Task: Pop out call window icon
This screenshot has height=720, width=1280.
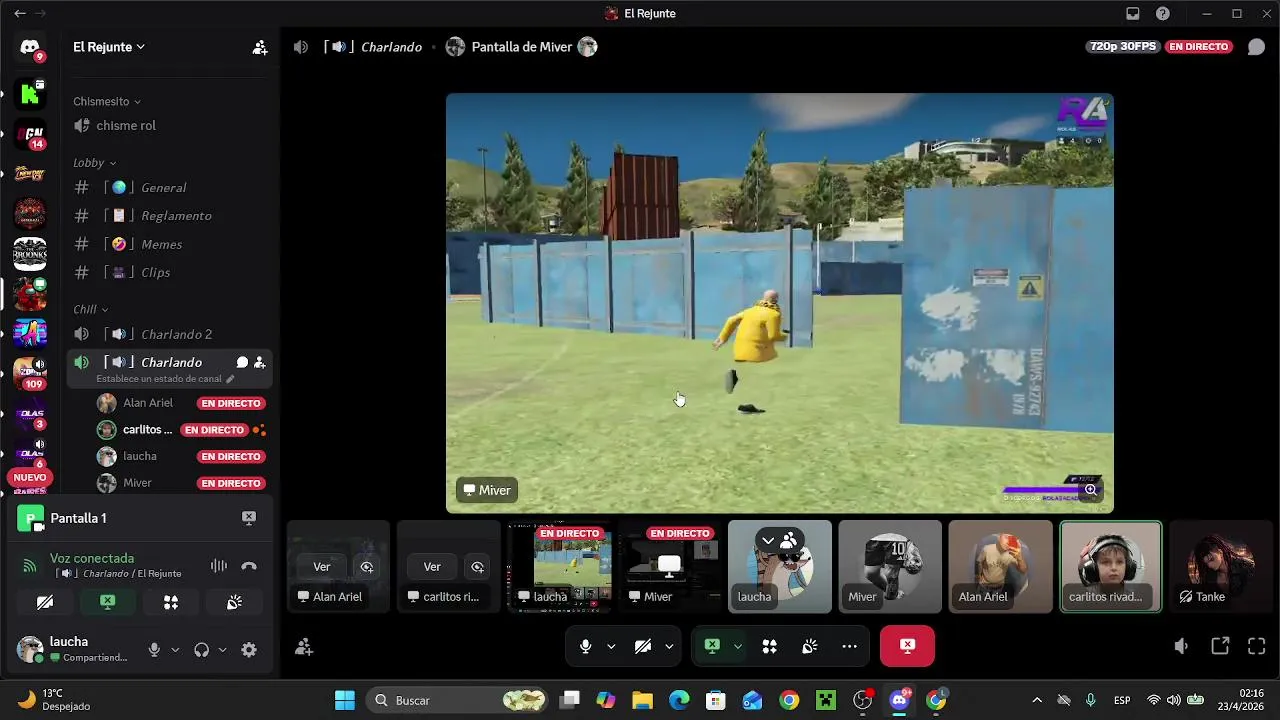Action: (x=1220, y=647)
